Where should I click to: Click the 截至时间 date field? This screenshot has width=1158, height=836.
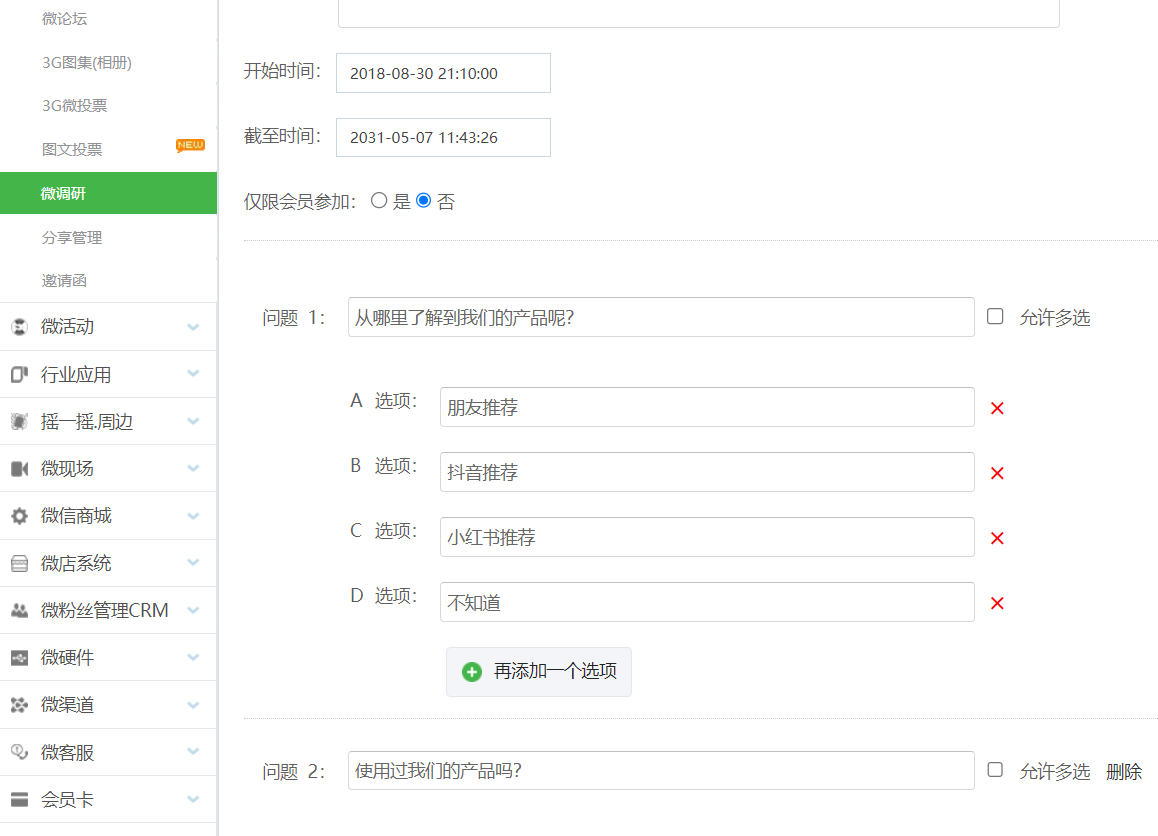pos(443,137)
